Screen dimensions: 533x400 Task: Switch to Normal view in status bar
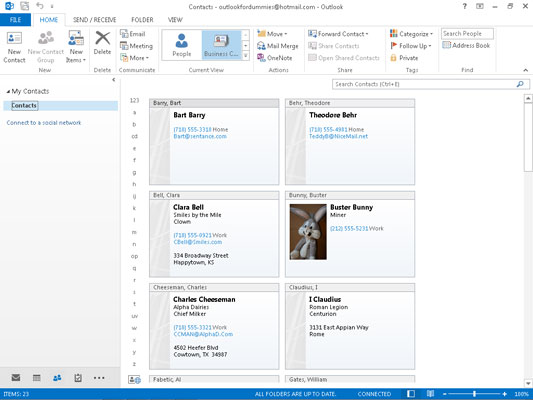[411, 394]
